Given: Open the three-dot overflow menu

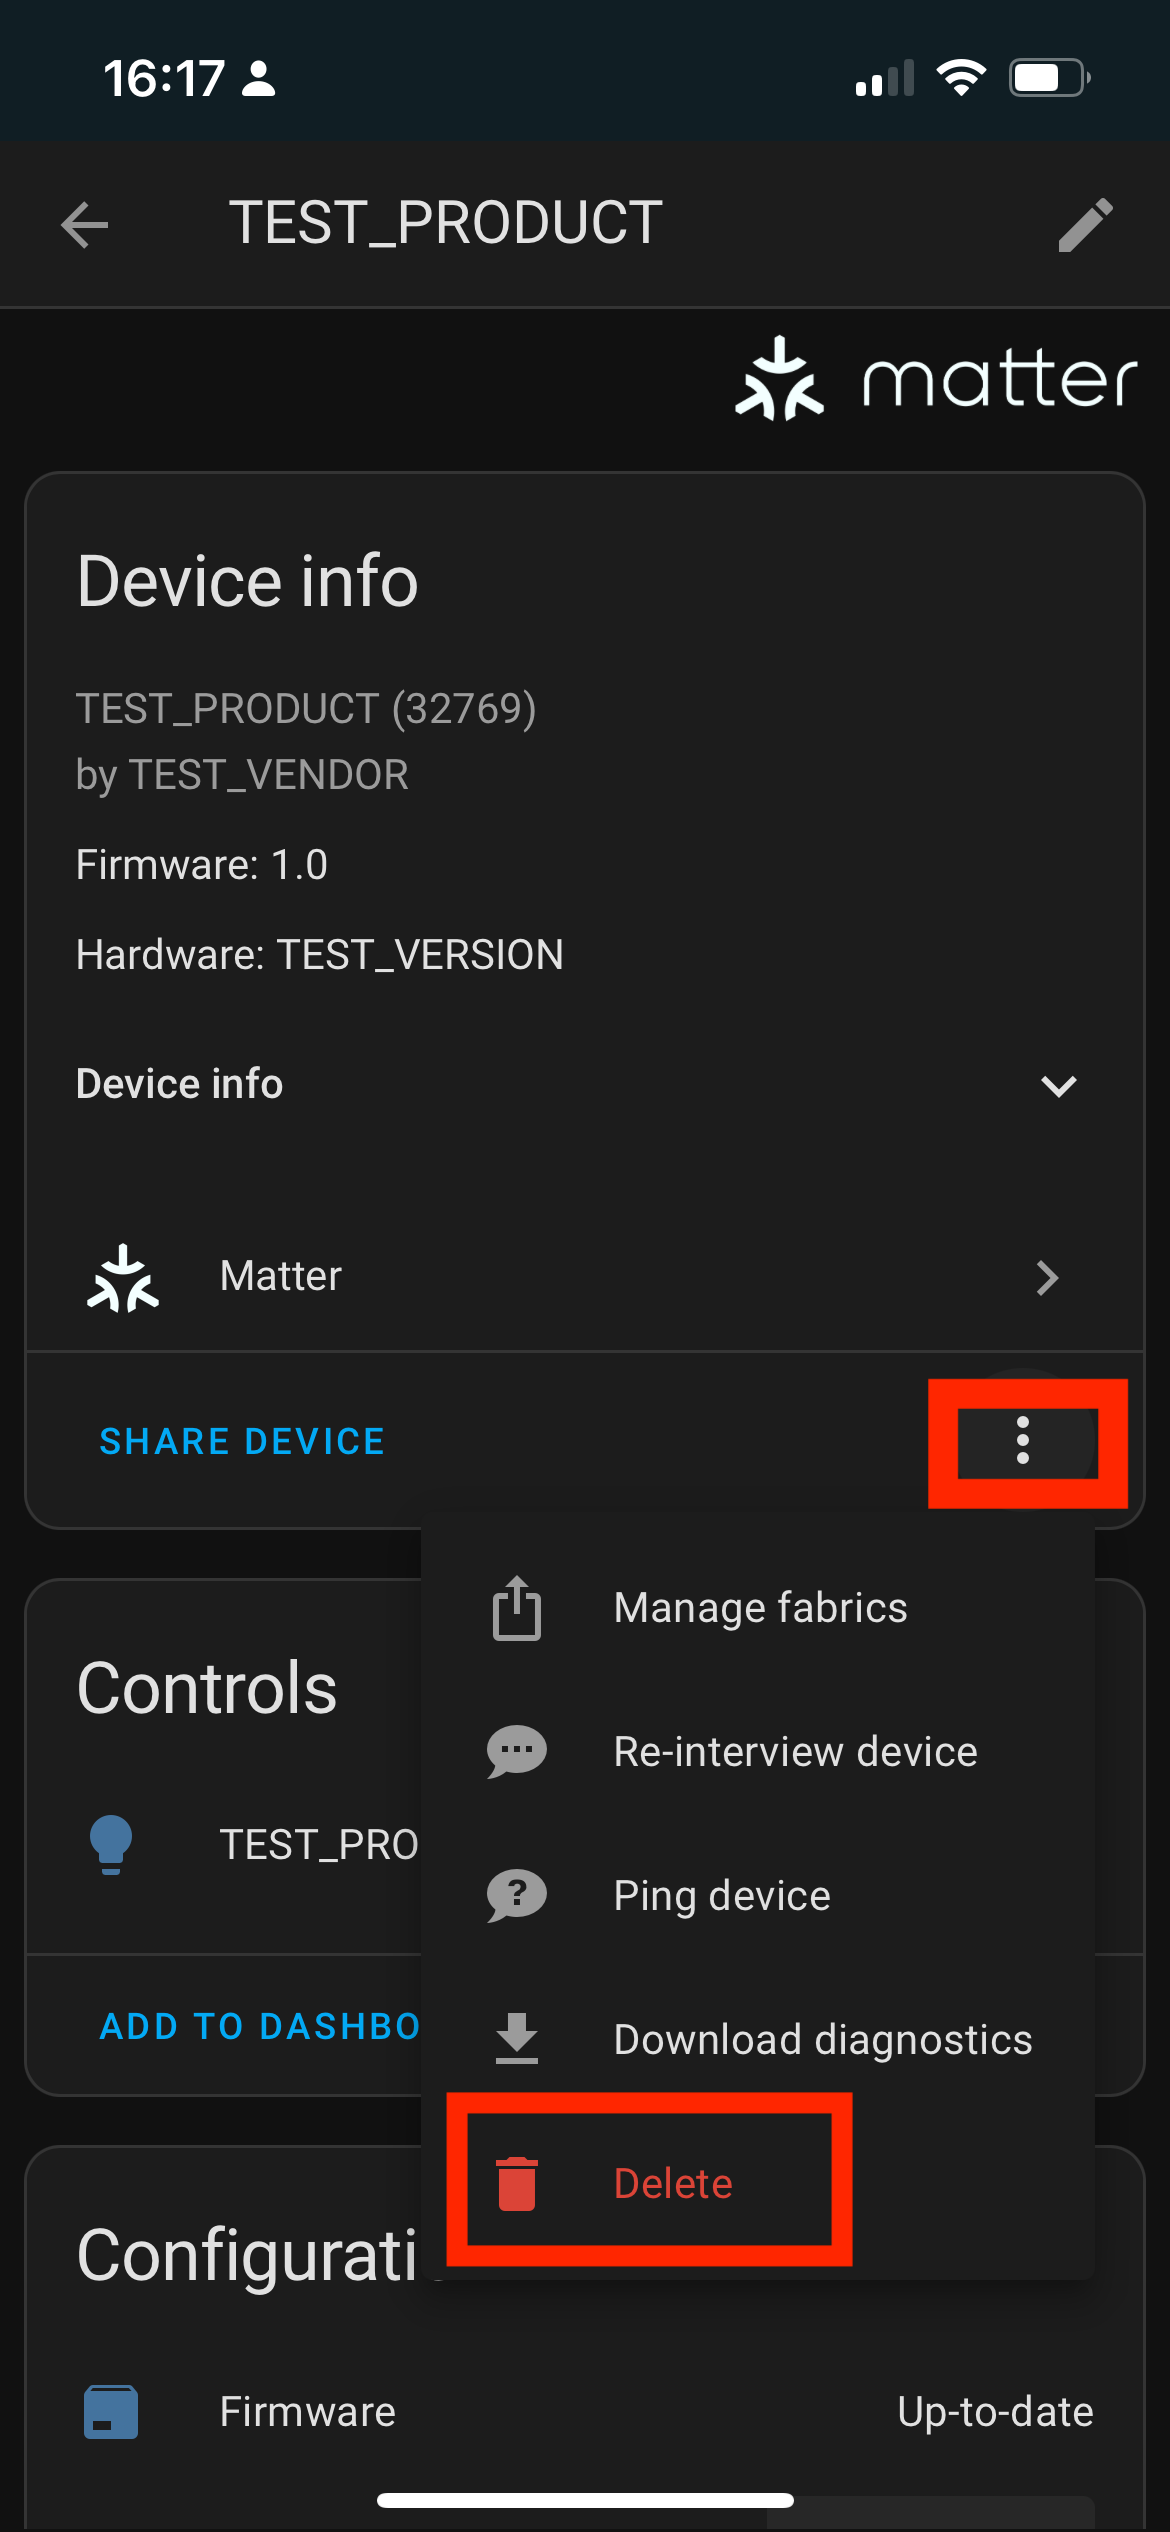Looking at the screenshot, I should [1022, 1441].
